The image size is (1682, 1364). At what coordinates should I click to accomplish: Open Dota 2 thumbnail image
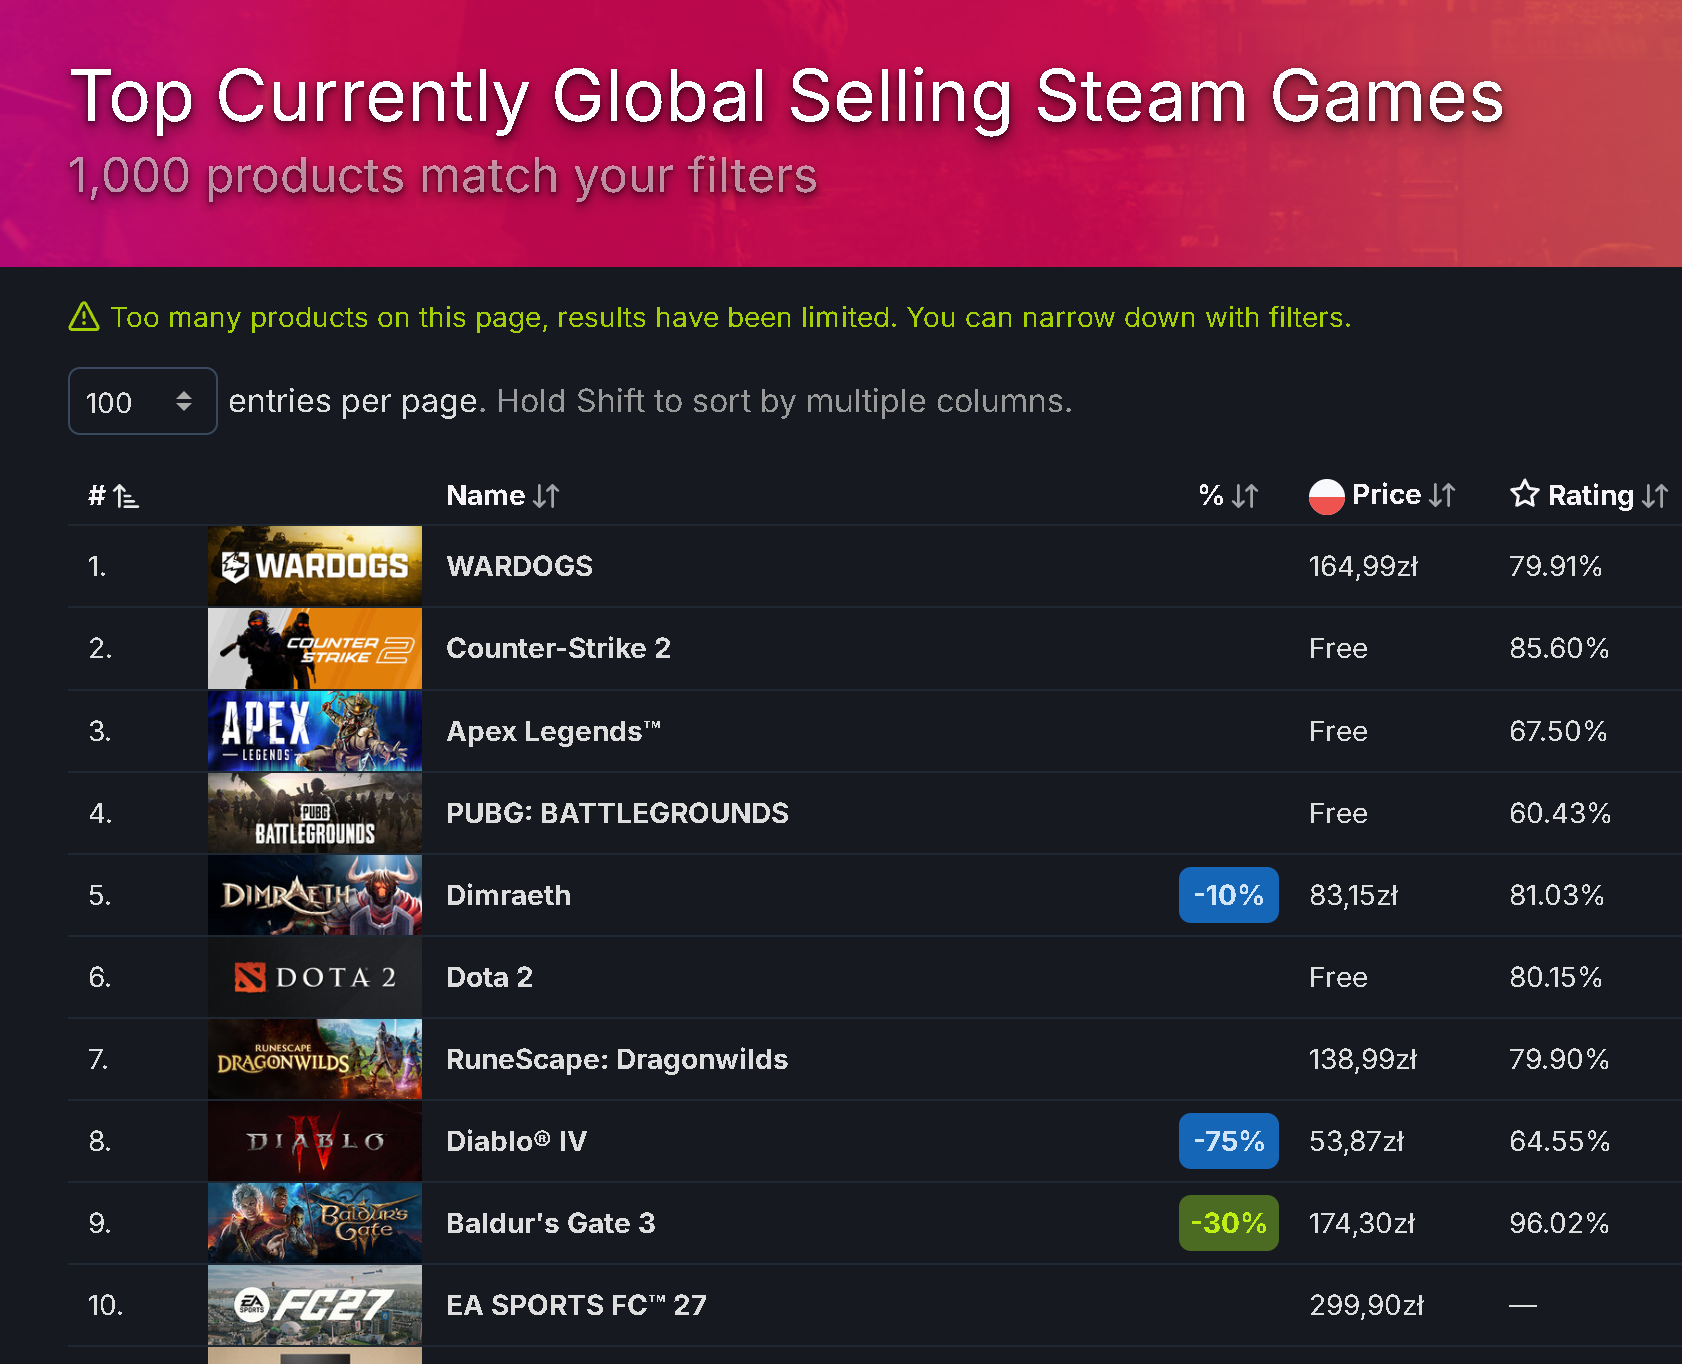click(x=315, y=977)
